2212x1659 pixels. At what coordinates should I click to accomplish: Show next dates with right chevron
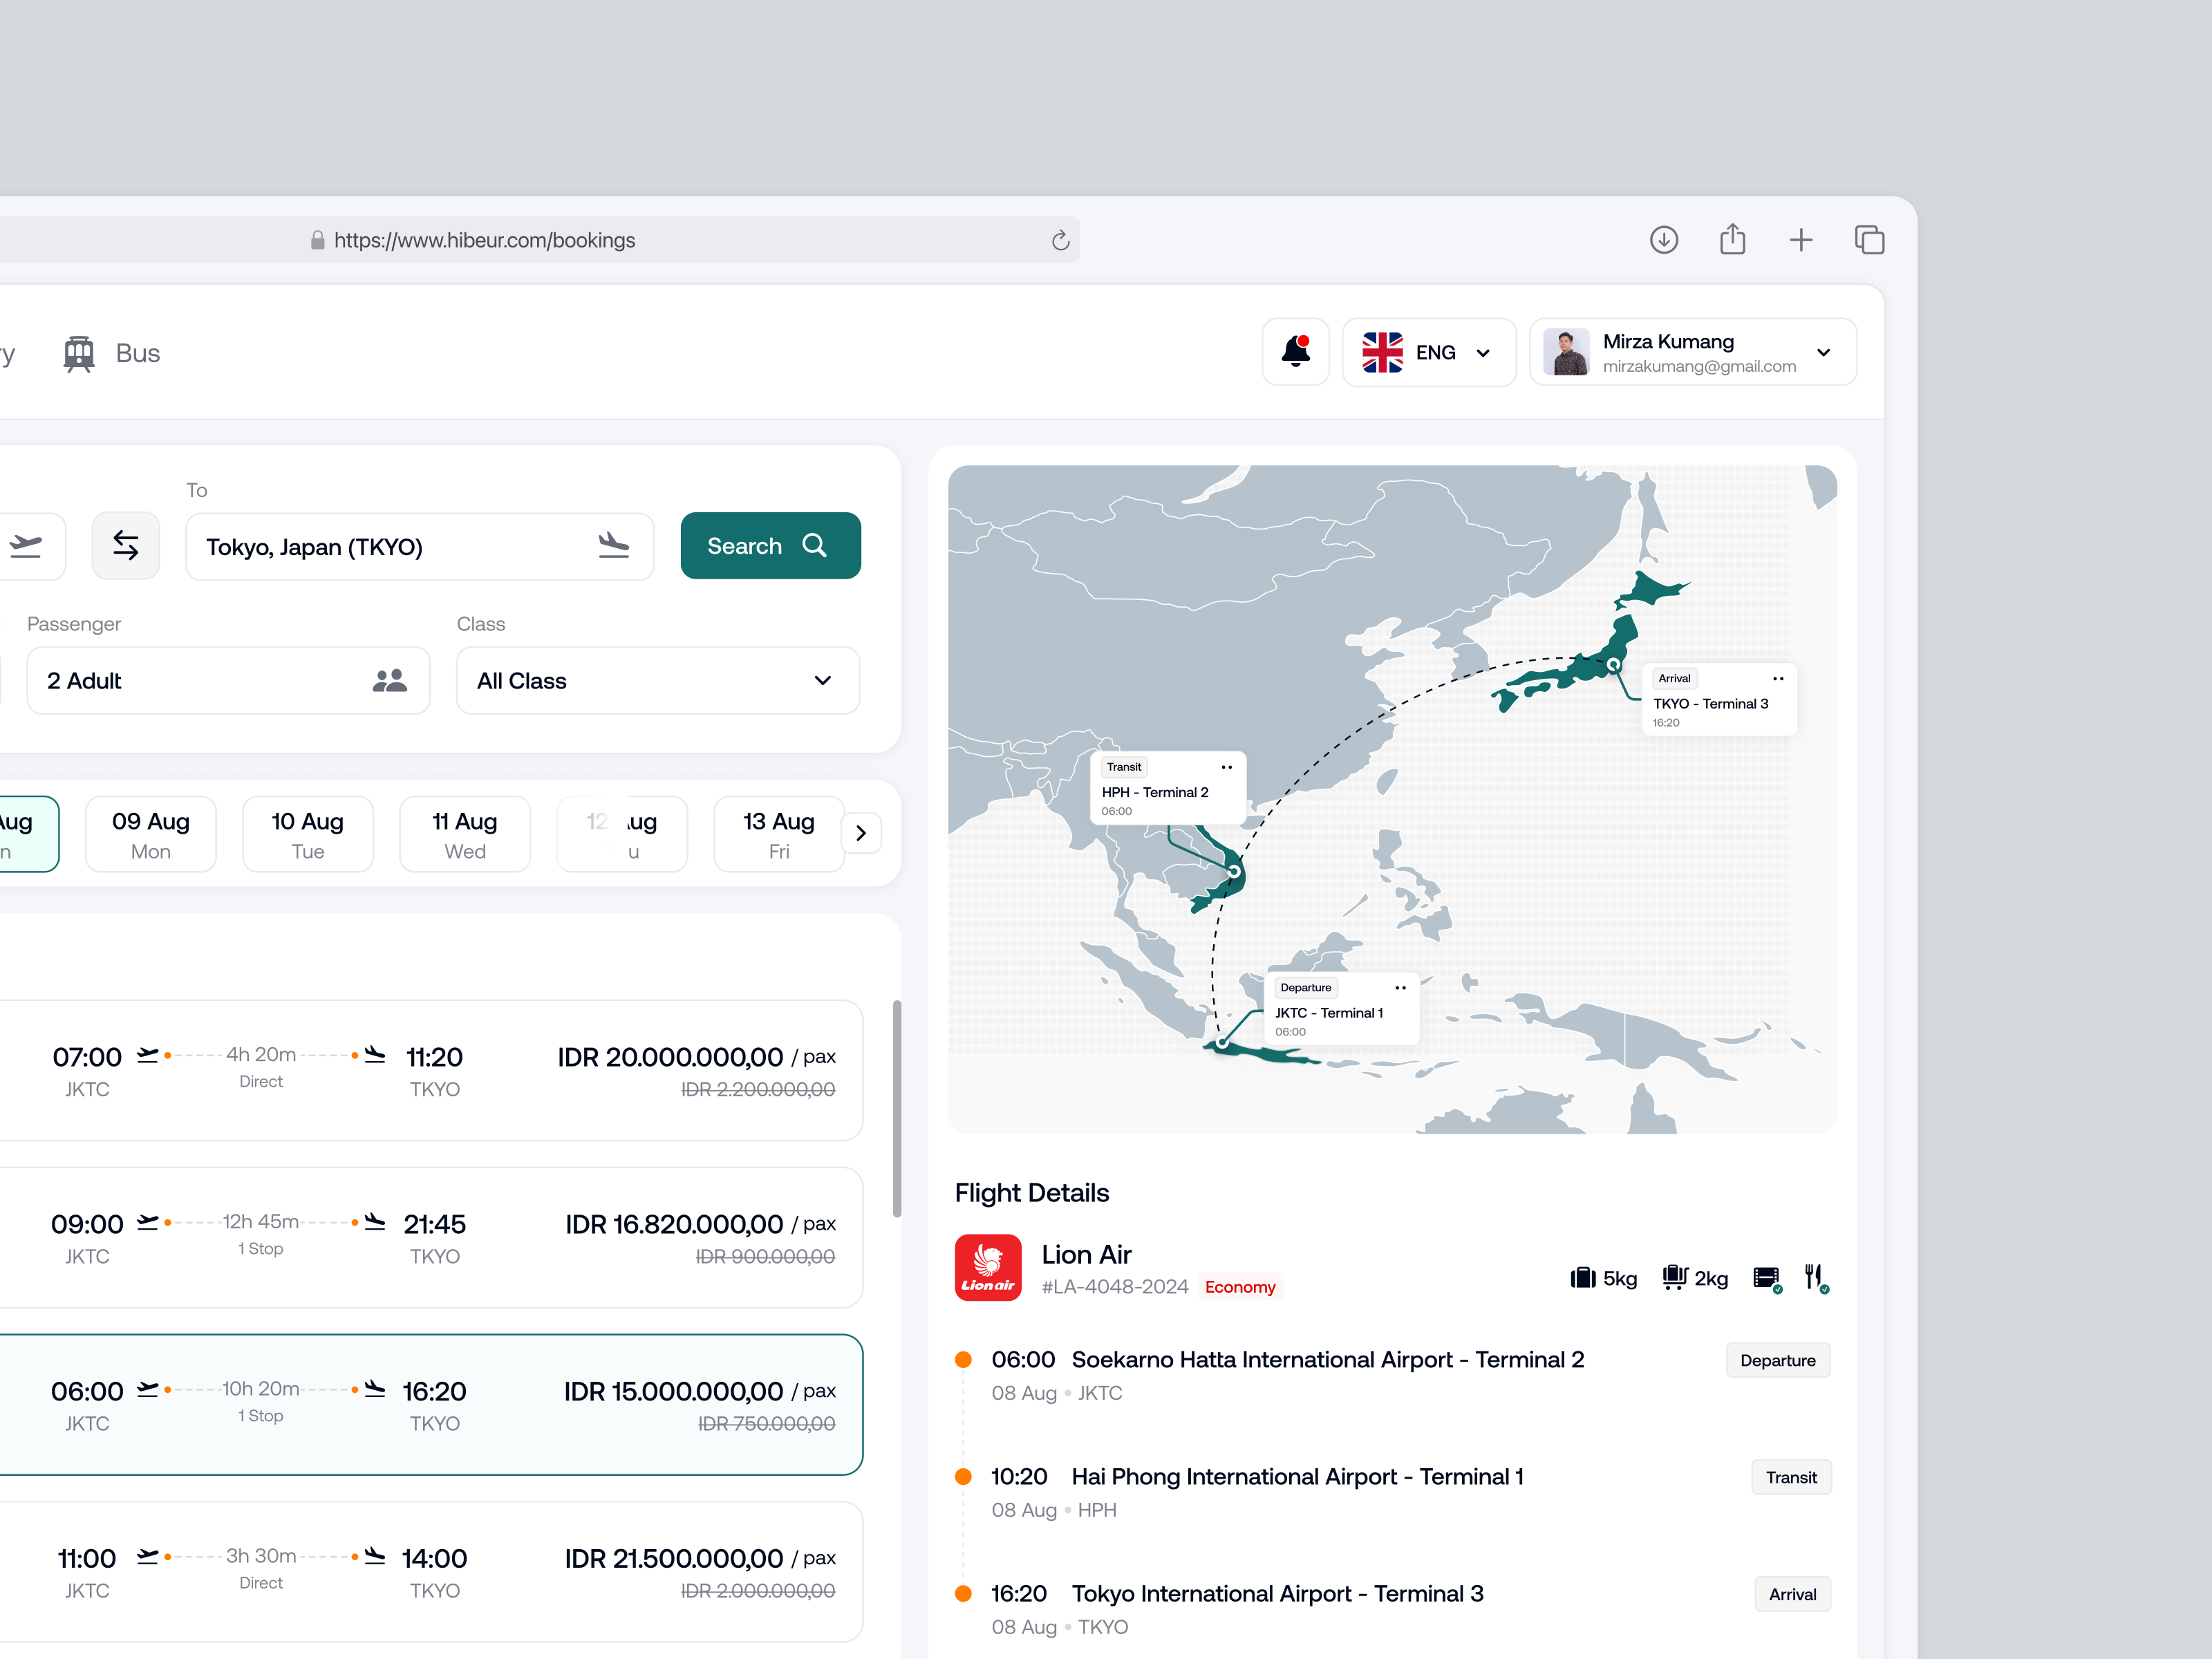pyautogui.click(x=861, y=833)
